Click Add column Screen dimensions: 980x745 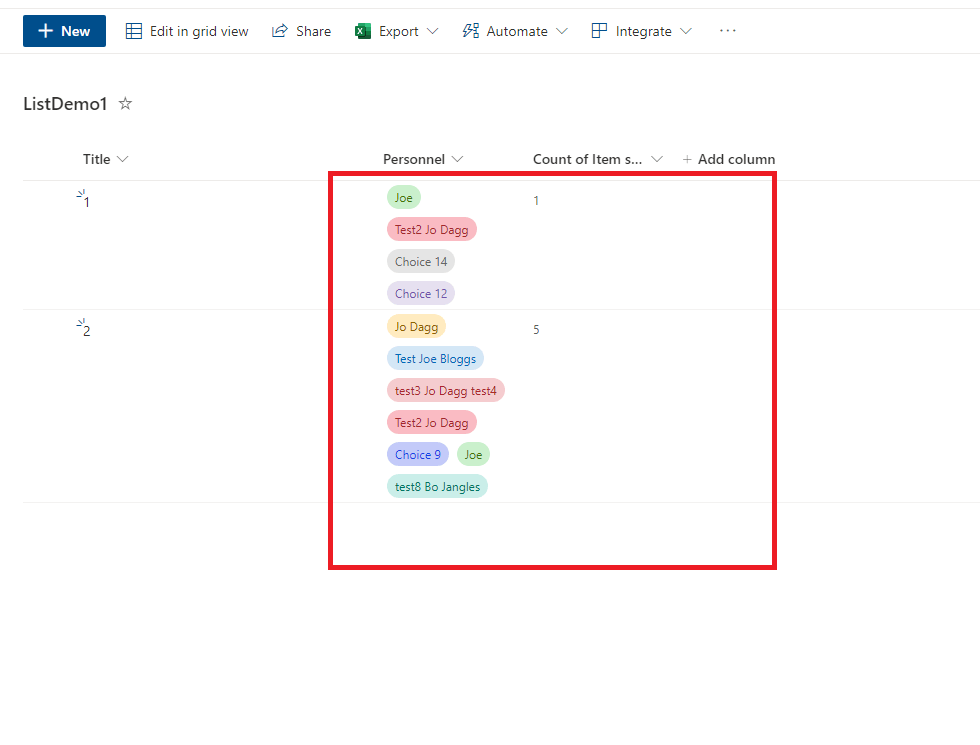click(x=729, y=159)
